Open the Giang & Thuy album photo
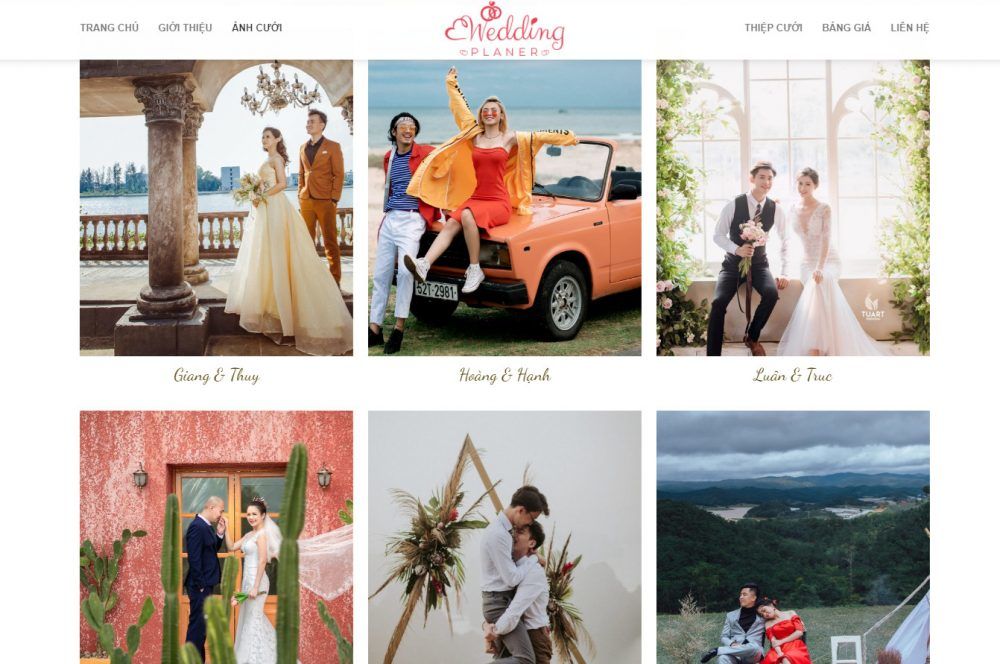1000x664 pixels. [x=216, y=207]
